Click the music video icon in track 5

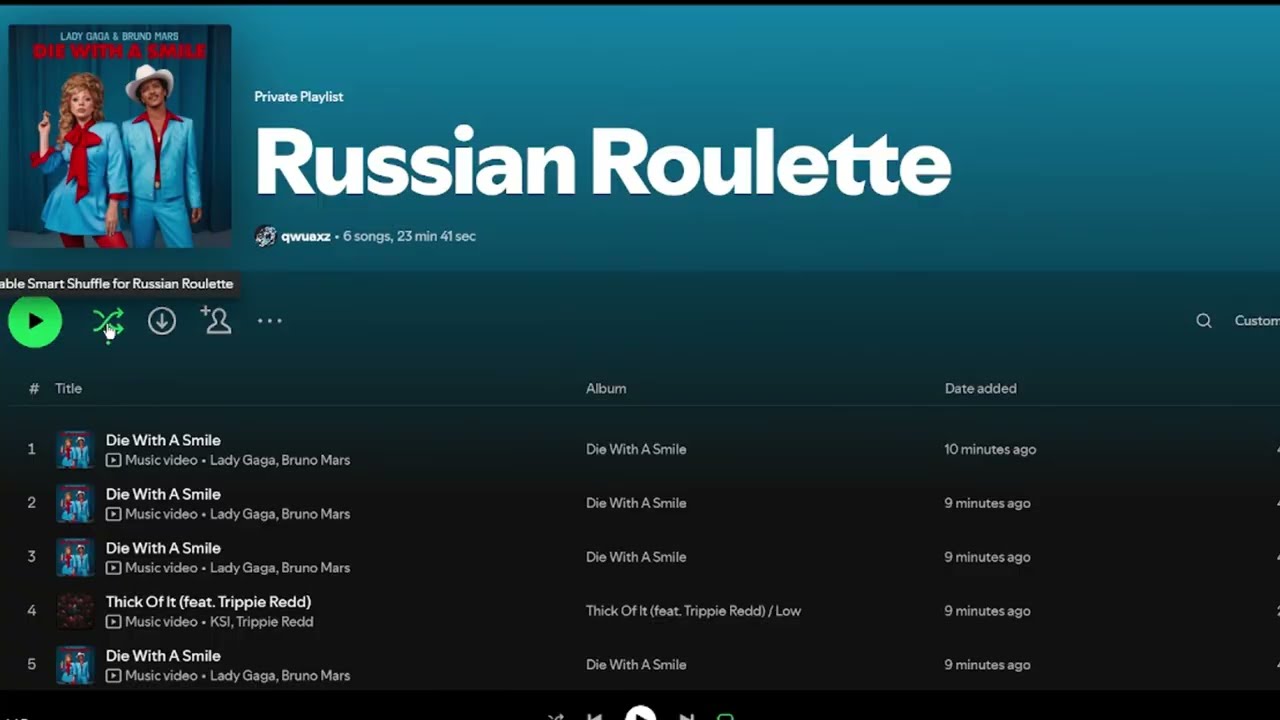click(113, 676)
